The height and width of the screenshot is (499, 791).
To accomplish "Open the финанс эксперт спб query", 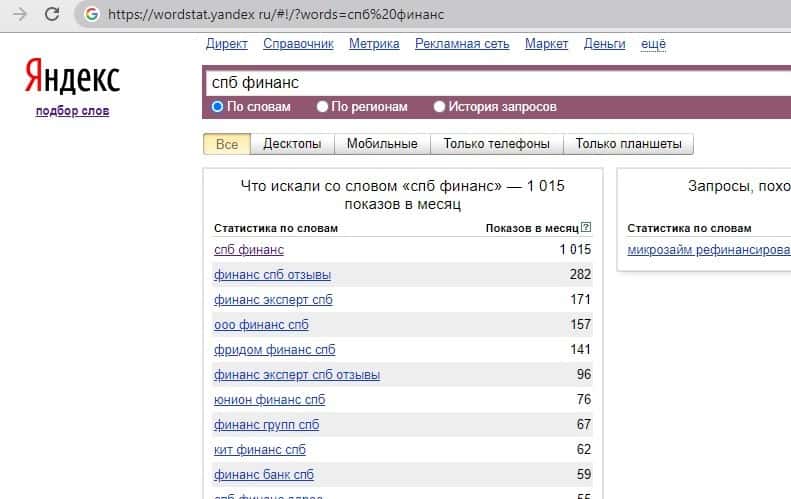I will 273,300.
